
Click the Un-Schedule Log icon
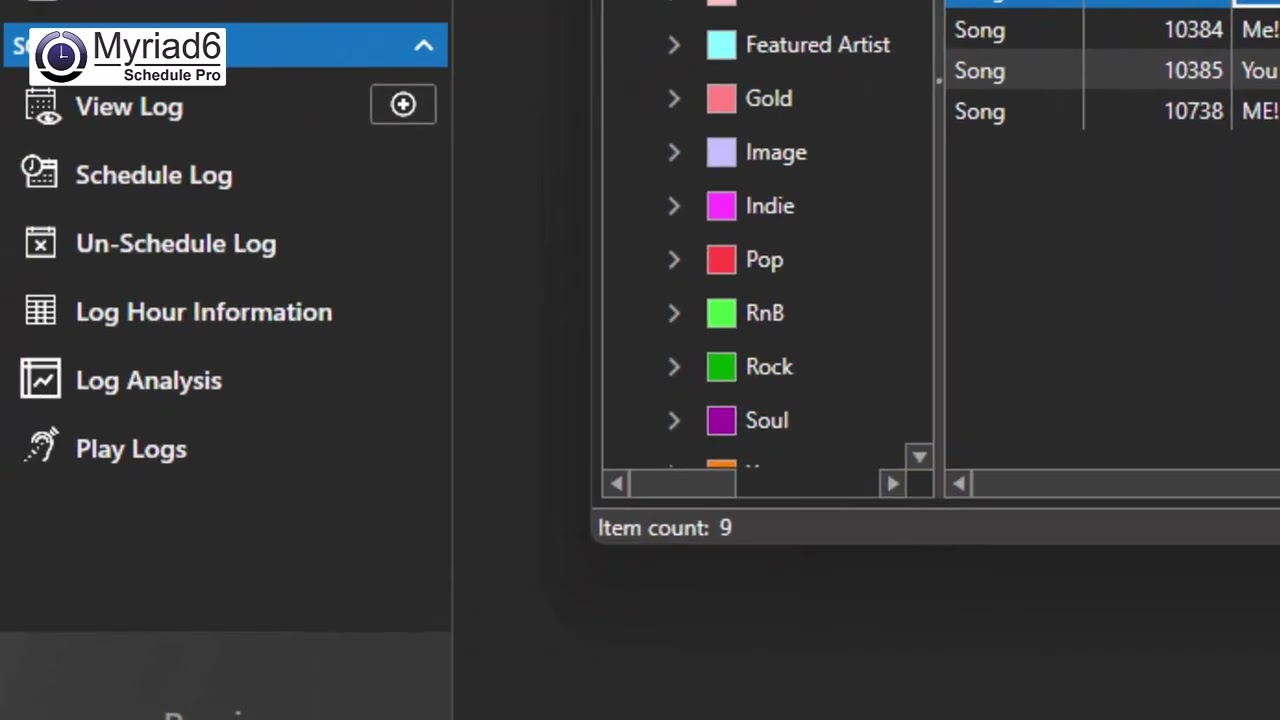(40, 243)
